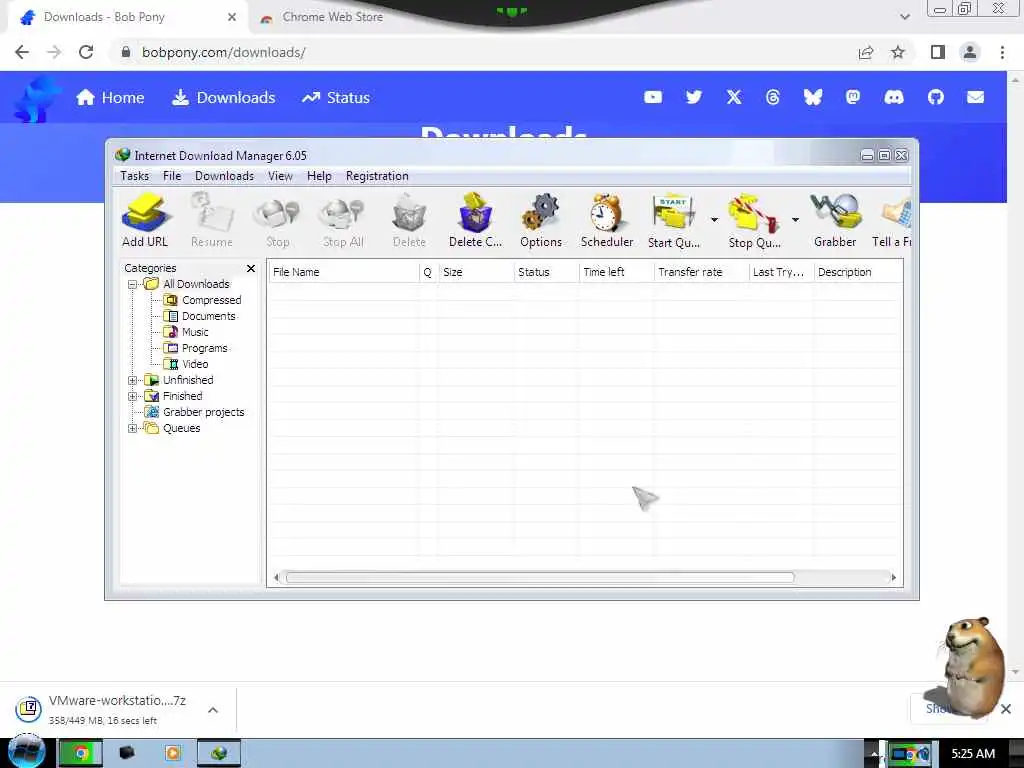The image size is (1024, 768).
Task: Click the email envelope icon
Action: 976,97
